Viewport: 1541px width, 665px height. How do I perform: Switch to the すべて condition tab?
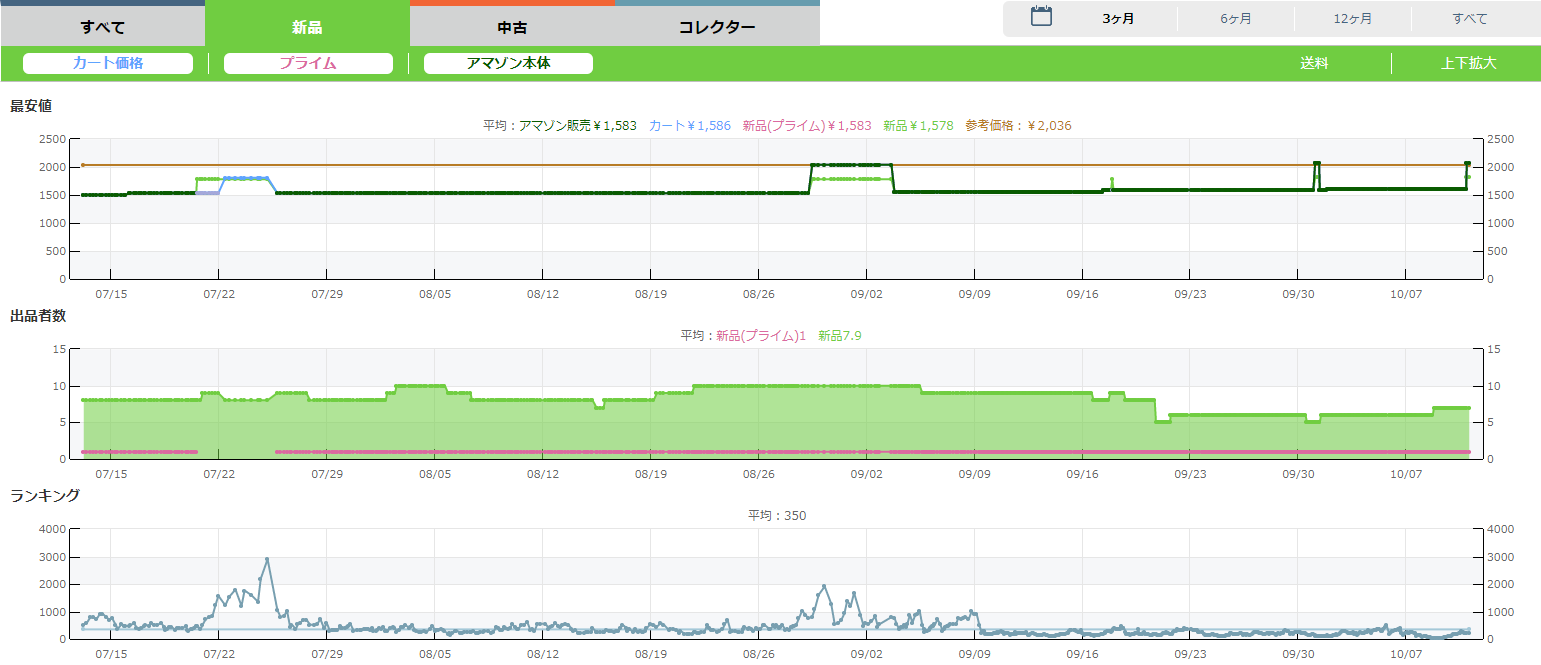tap(102, 27)
